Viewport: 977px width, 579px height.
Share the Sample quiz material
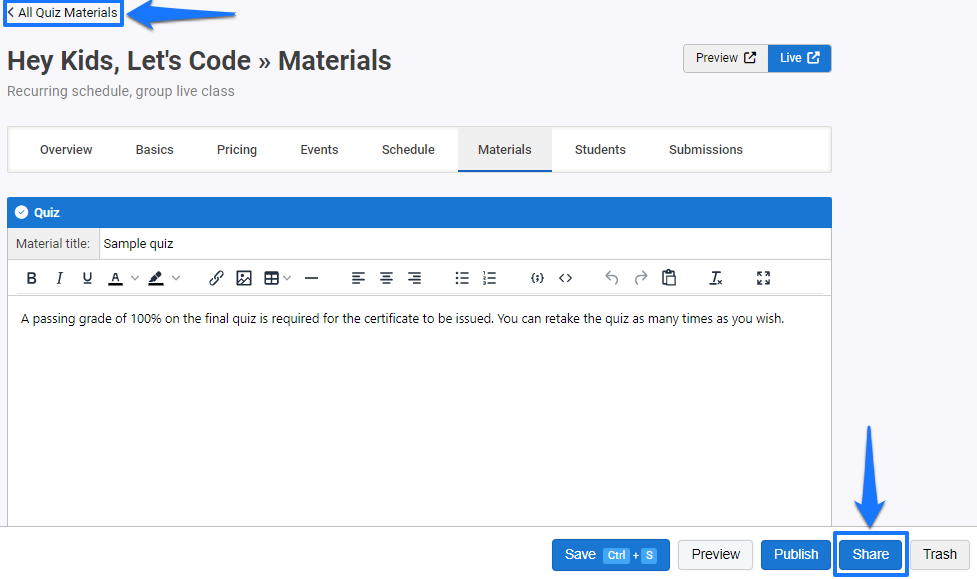869,554
